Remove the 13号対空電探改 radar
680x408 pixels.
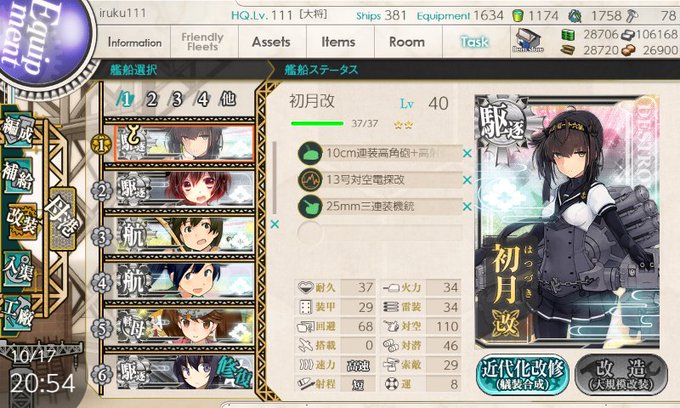pyautogui.click(x=467, y=180)
